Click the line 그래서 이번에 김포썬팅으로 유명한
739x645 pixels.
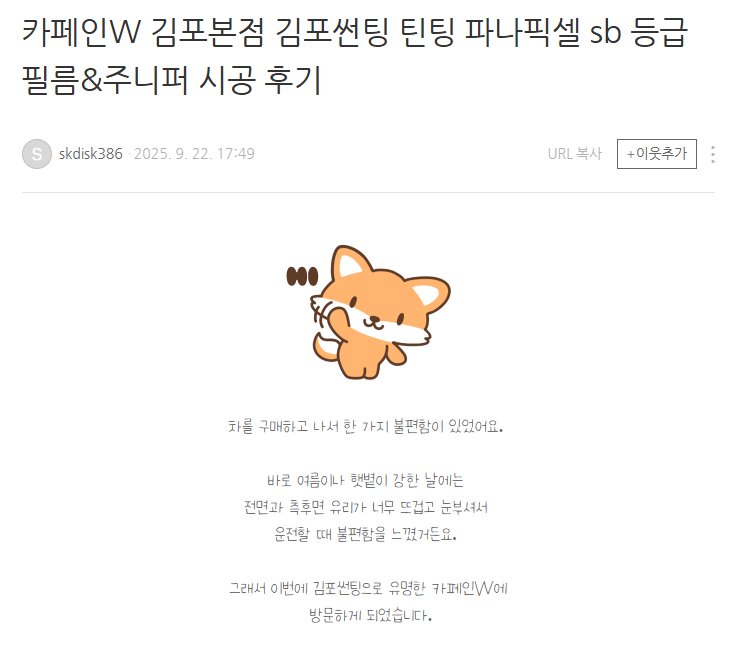coord(368,588)
